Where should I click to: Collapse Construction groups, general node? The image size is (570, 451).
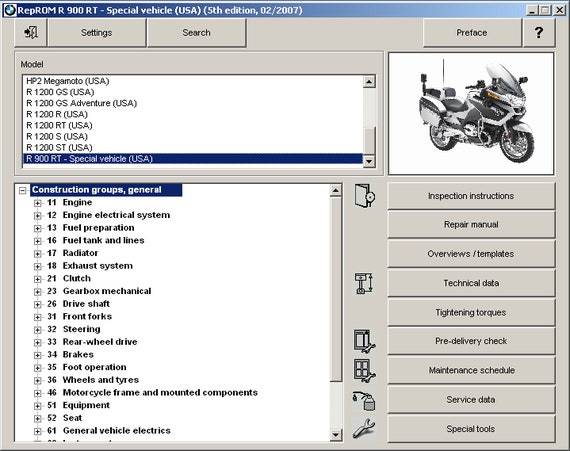pos(23,190)
